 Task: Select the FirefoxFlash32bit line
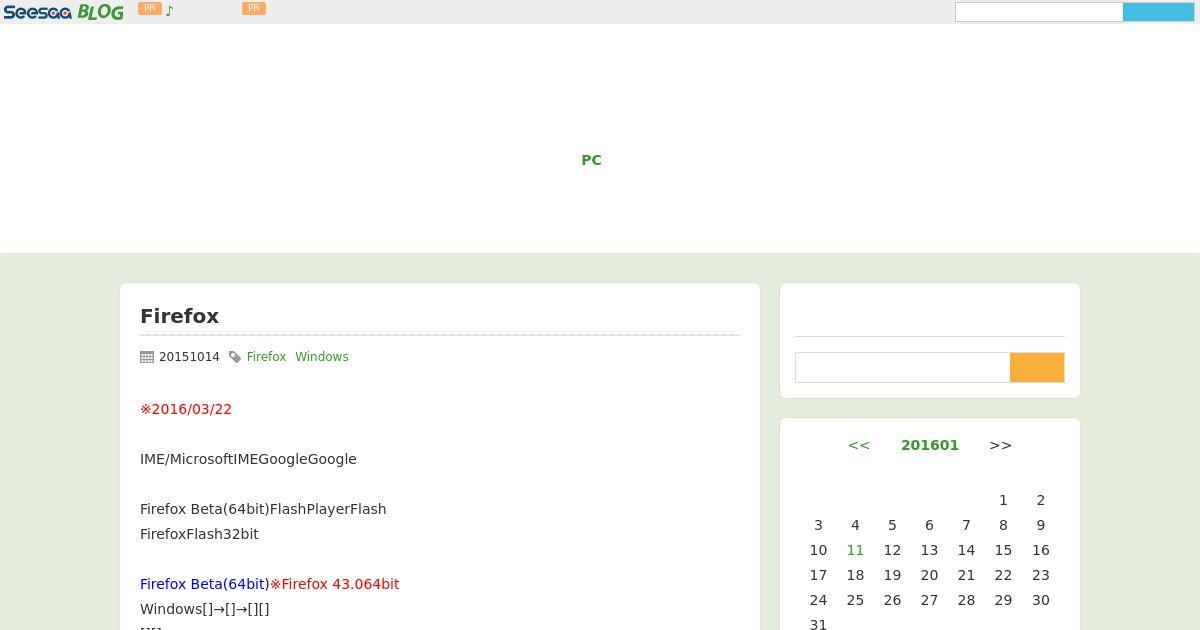(199, 534)
